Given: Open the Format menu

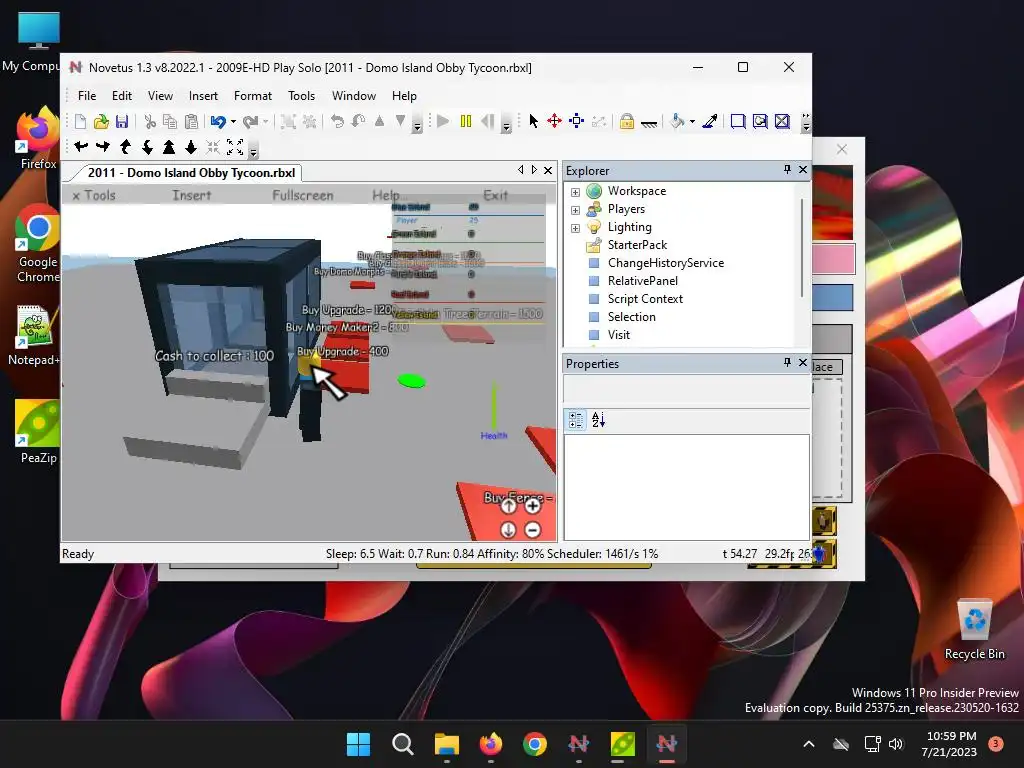Looking at the screenshot, I should click(253, 96).
